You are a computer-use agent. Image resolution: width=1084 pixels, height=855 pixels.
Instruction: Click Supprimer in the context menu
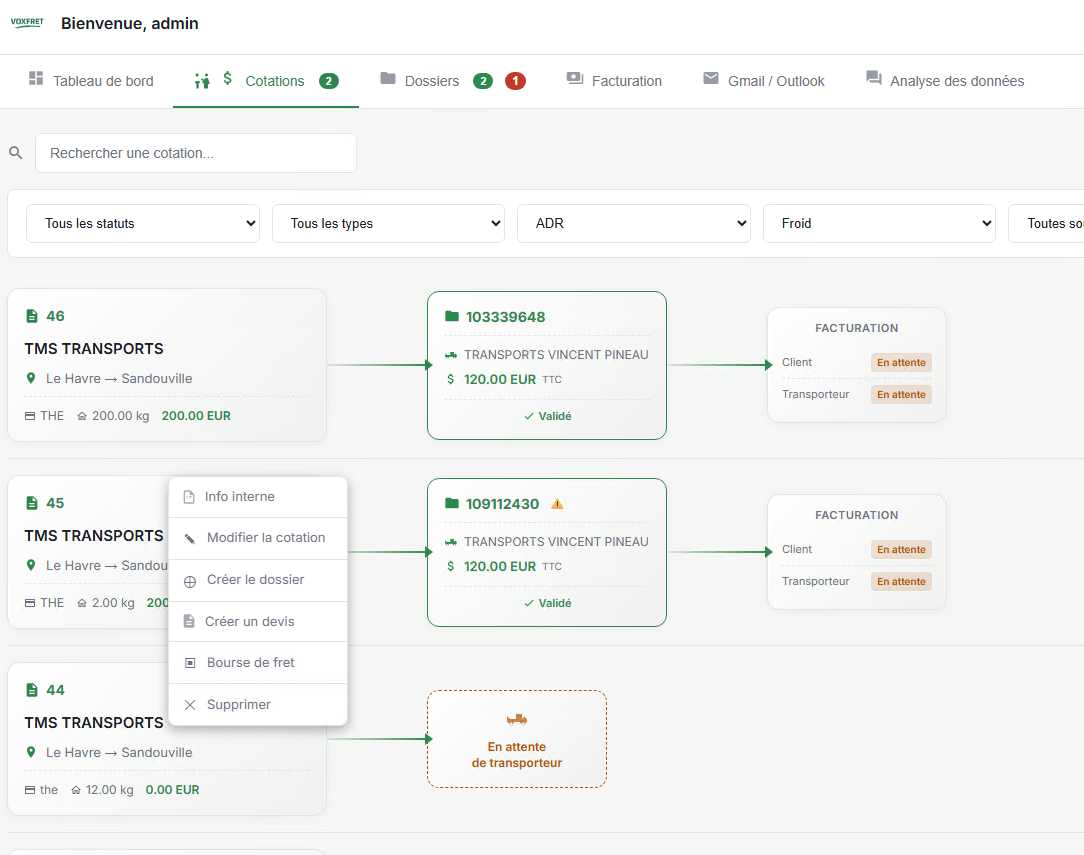pos(236,704)
